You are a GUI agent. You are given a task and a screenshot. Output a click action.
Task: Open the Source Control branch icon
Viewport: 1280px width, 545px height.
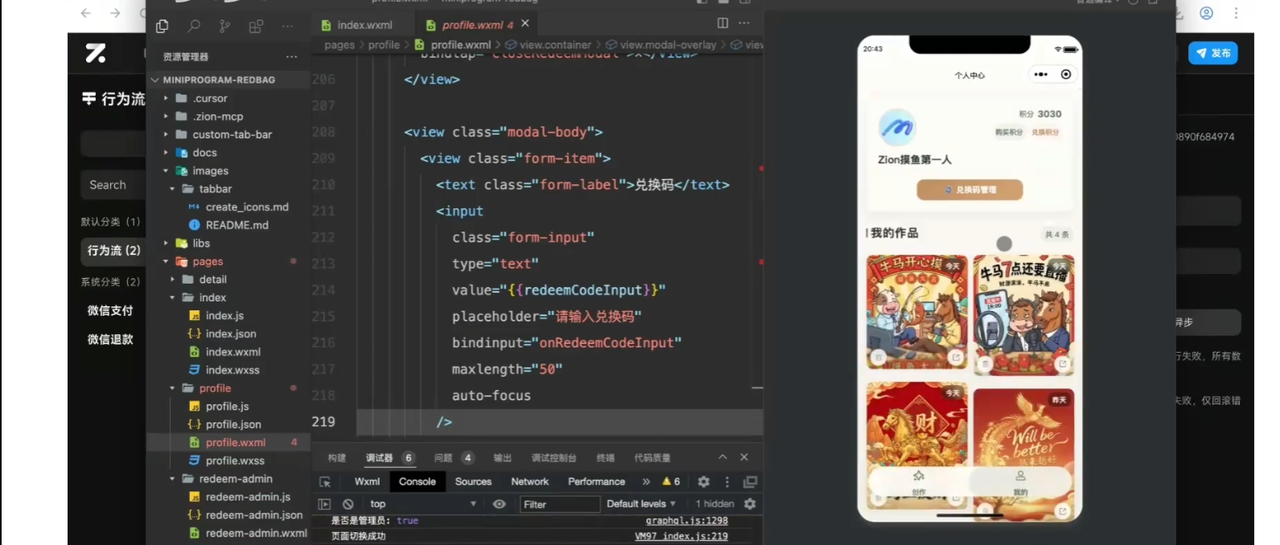coord(224,25)
